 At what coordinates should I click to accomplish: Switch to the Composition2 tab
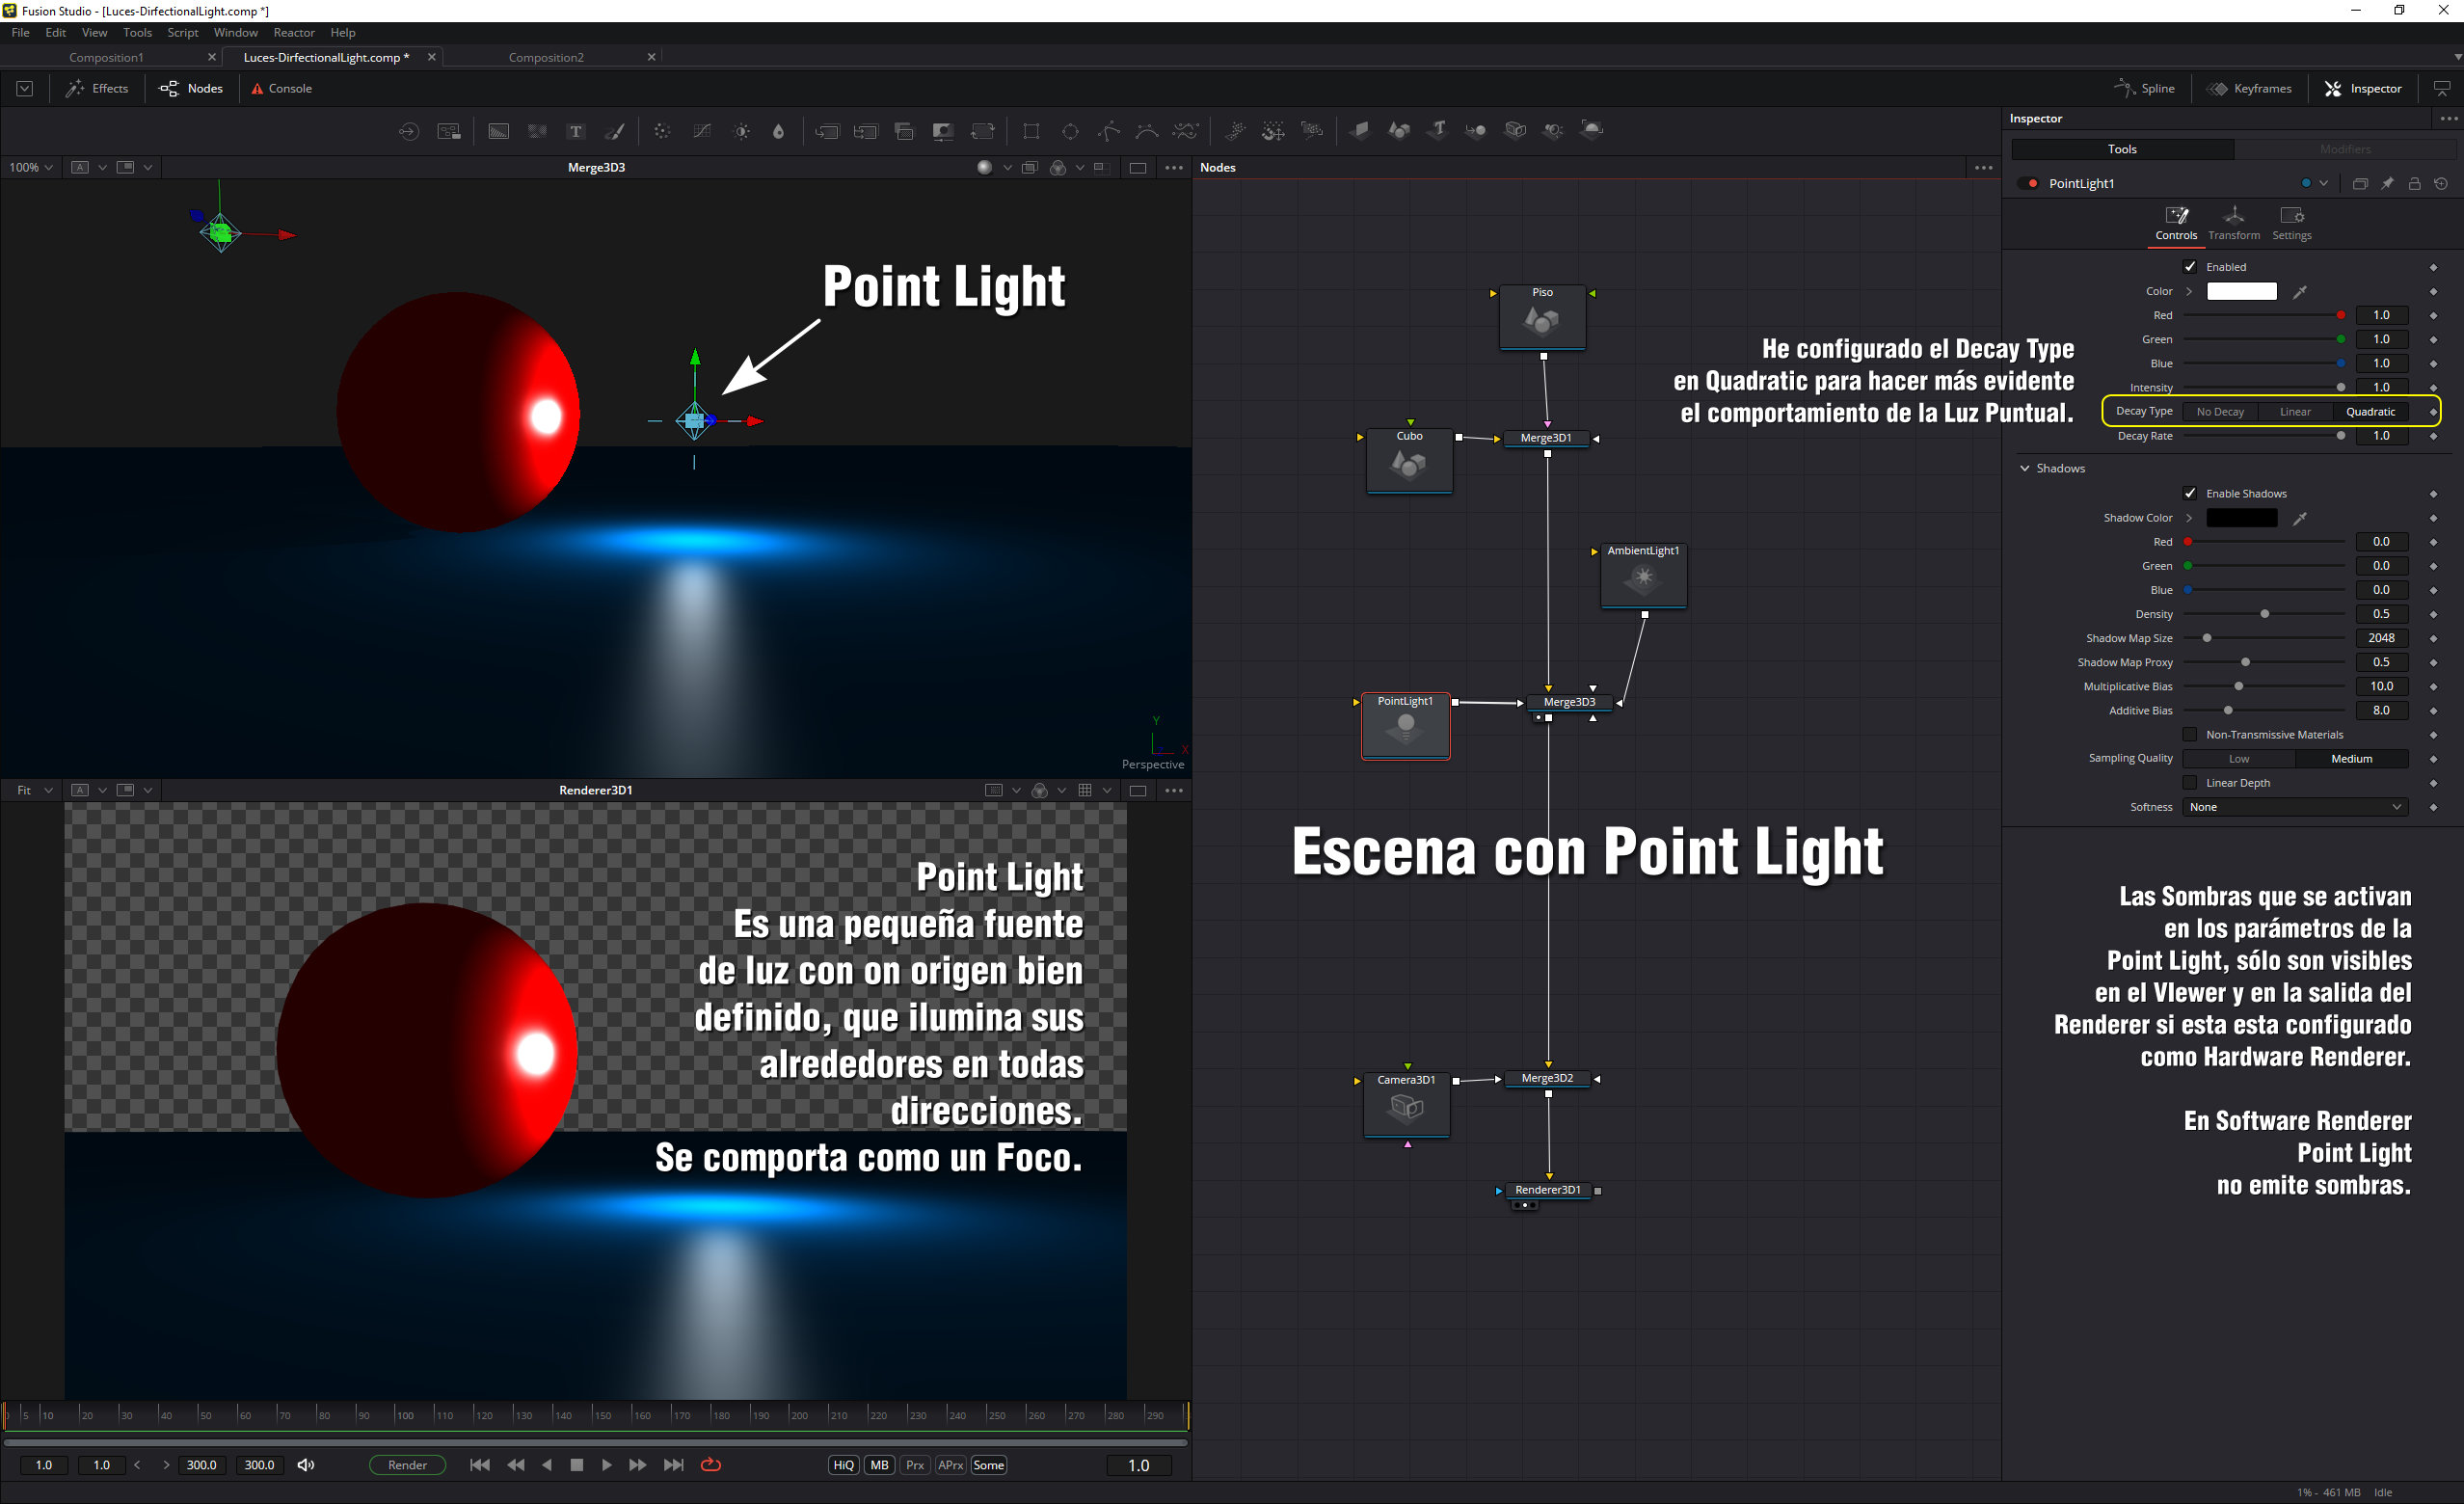click(x=545, y=57)
